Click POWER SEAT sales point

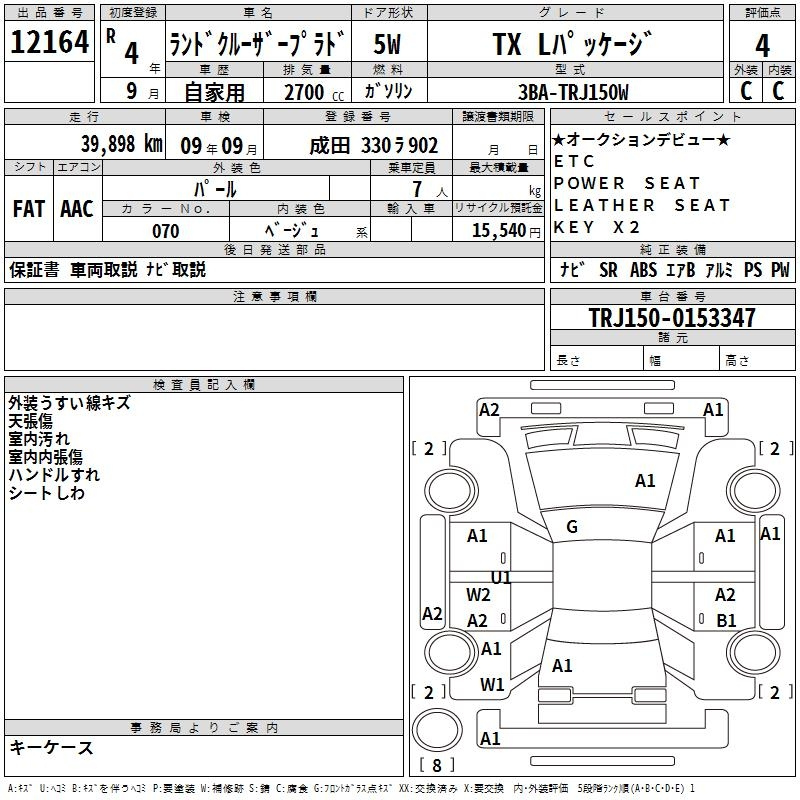pos(627,183)
